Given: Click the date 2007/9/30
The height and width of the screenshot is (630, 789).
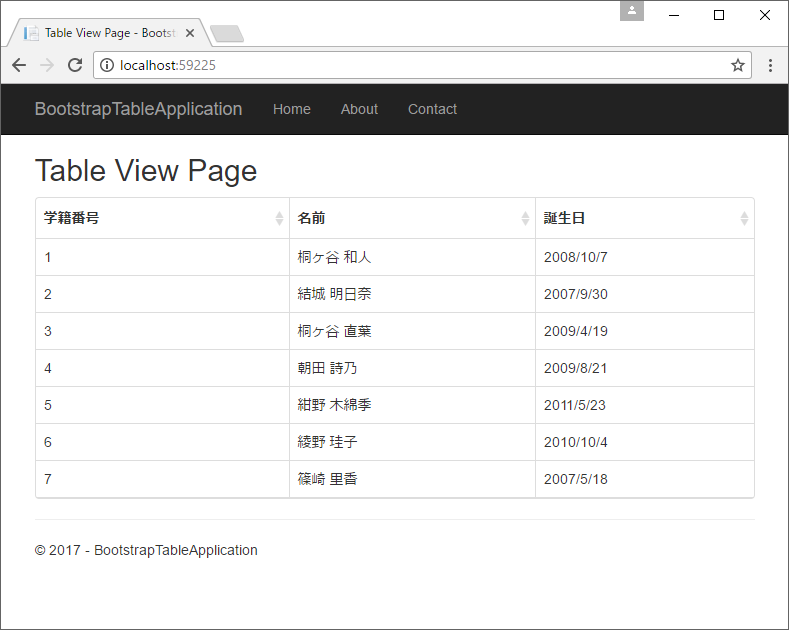Looking at the screenshot, I should [x=575, y=294].
